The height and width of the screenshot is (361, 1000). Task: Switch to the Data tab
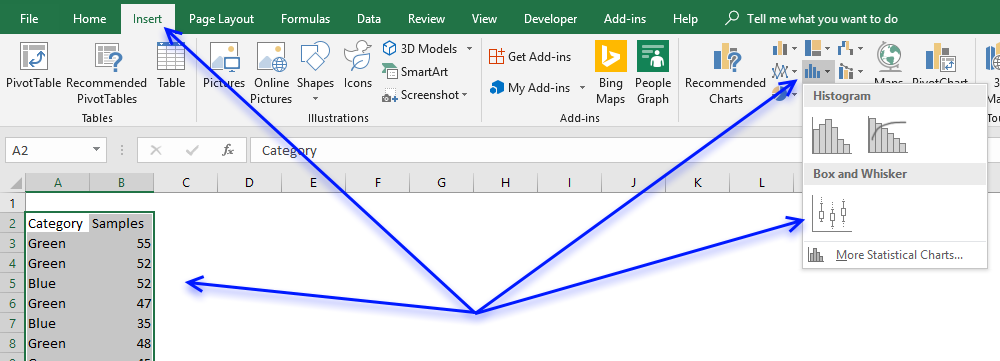pos(369,18)
